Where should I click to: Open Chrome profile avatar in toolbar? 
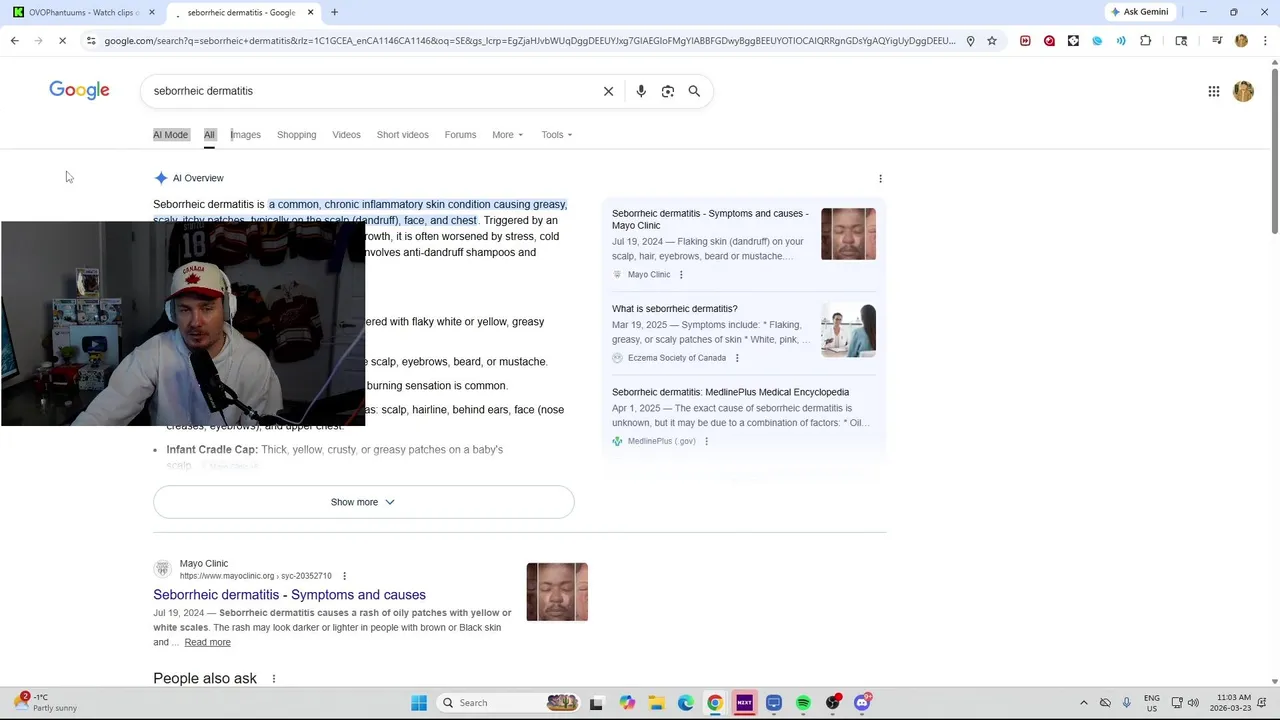click(1241, 41)
